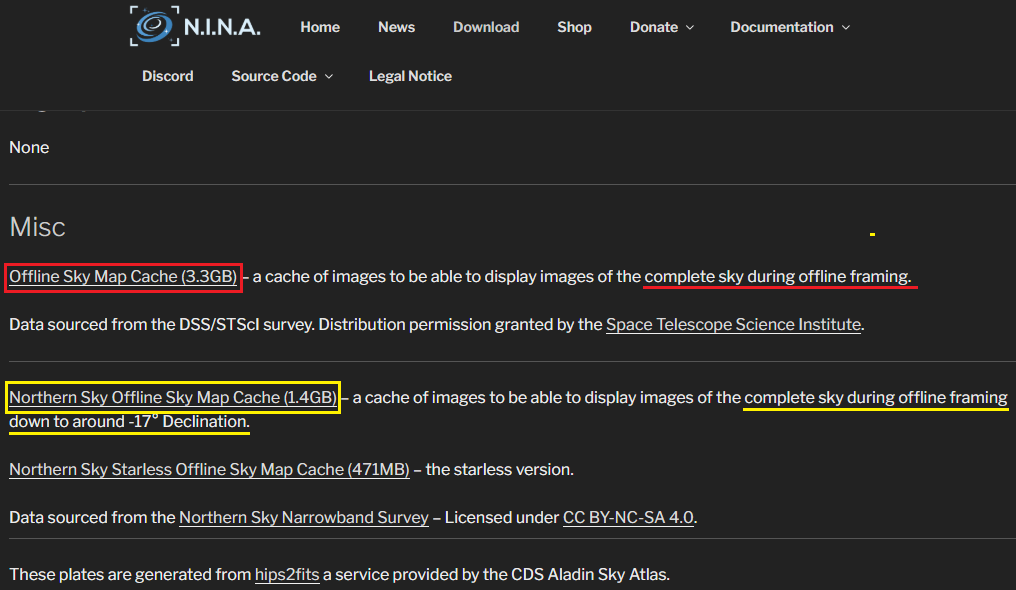
Task: Download the Offline Sky Map Cache (3.3GB)
Action: (123, 276)
